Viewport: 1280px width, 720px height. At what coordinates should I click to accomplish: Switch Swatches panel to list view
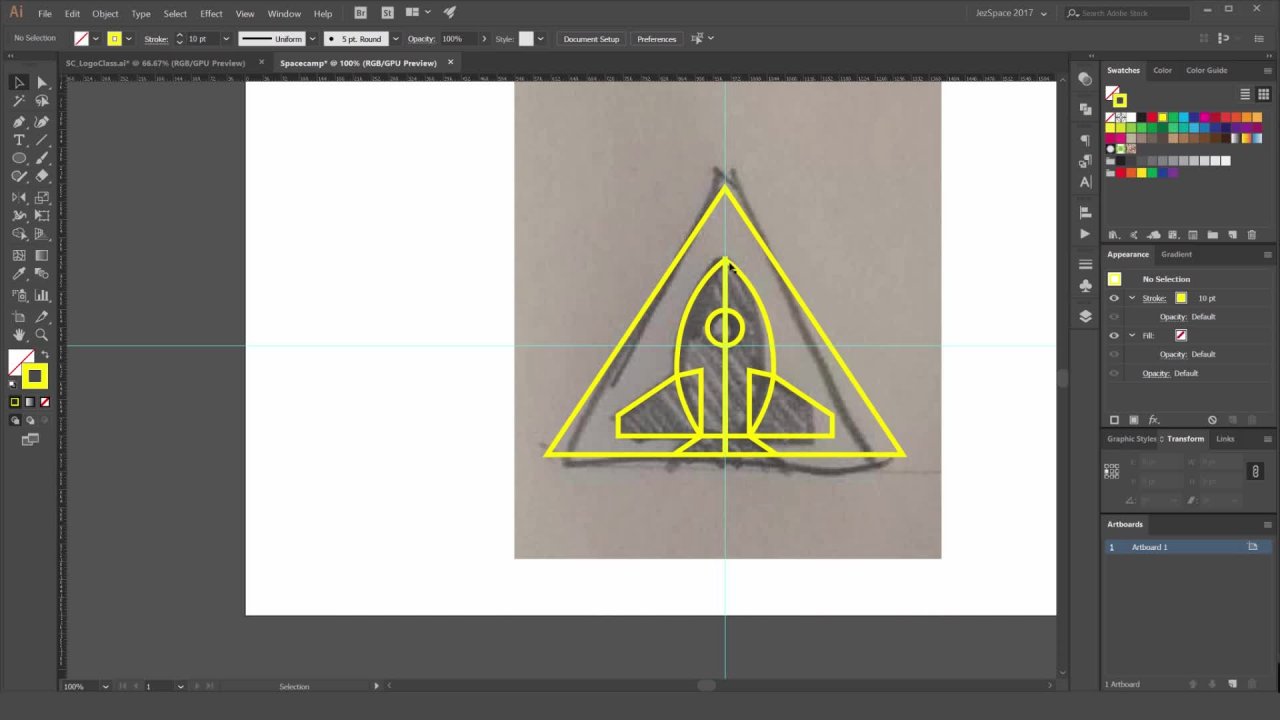1245,94
